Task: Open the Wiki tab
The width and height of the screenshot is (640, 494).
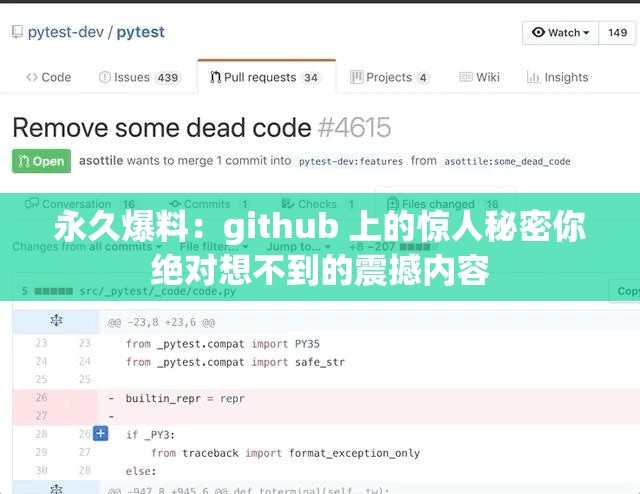Action: pyautogui.click(x=480, y=77)
